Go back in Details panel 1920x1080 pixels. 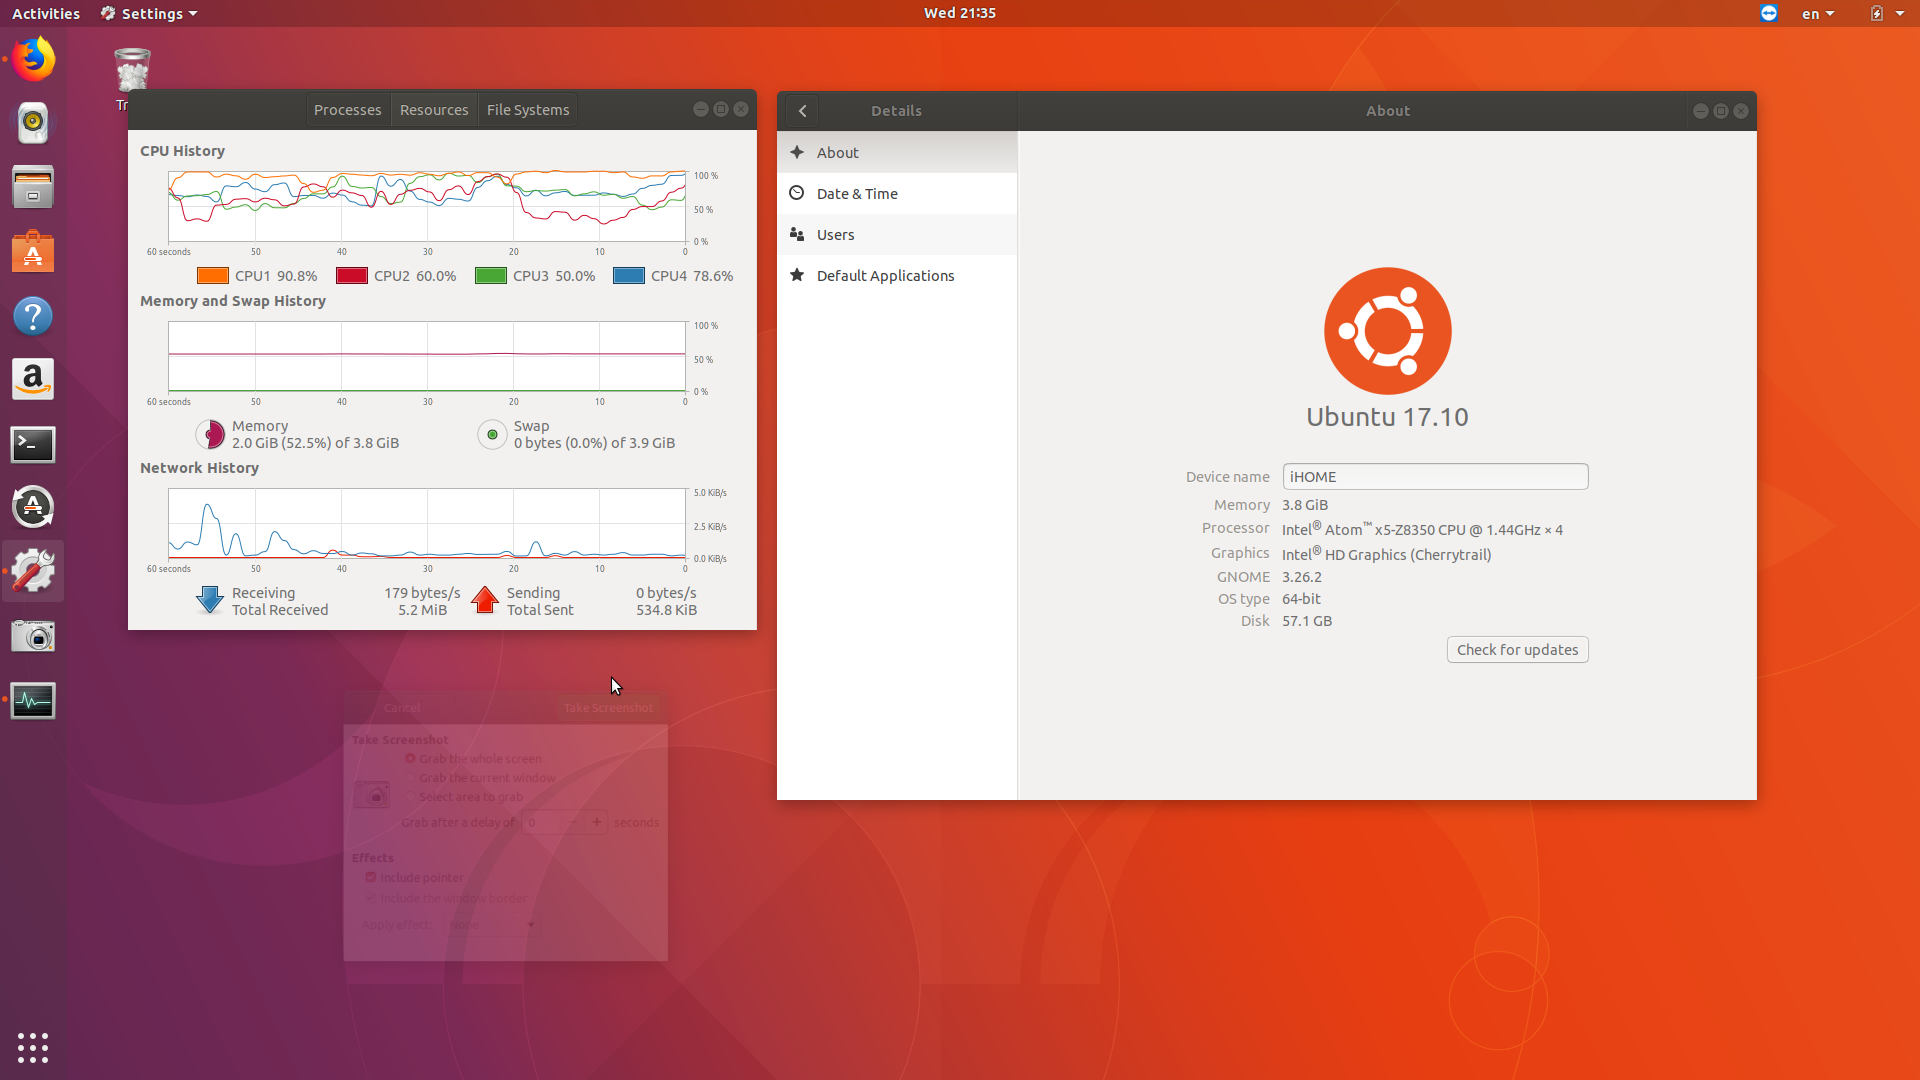coord(802,111)
